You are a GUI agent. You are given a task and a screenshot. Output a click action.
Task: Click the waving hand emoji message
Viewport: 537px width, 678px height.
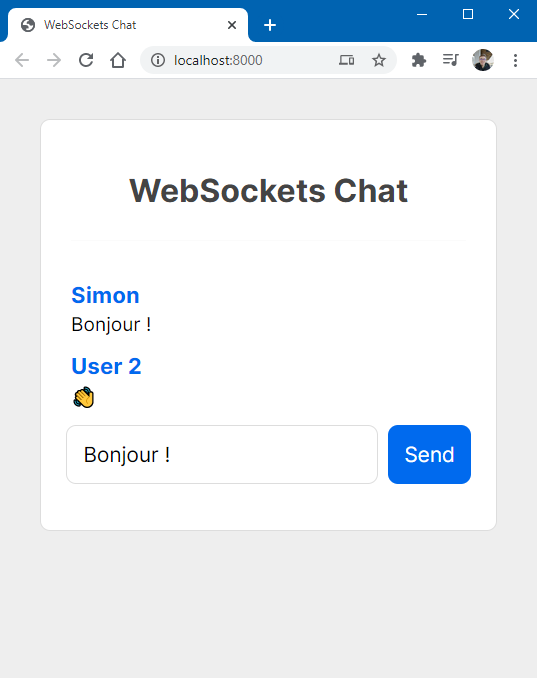83,397
